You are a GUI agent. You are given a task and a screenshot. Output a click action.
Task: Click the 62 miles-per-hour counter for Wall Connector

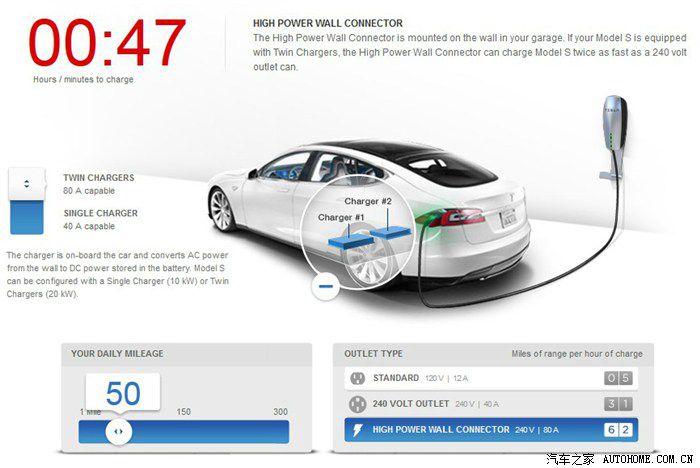click(618, 430)
